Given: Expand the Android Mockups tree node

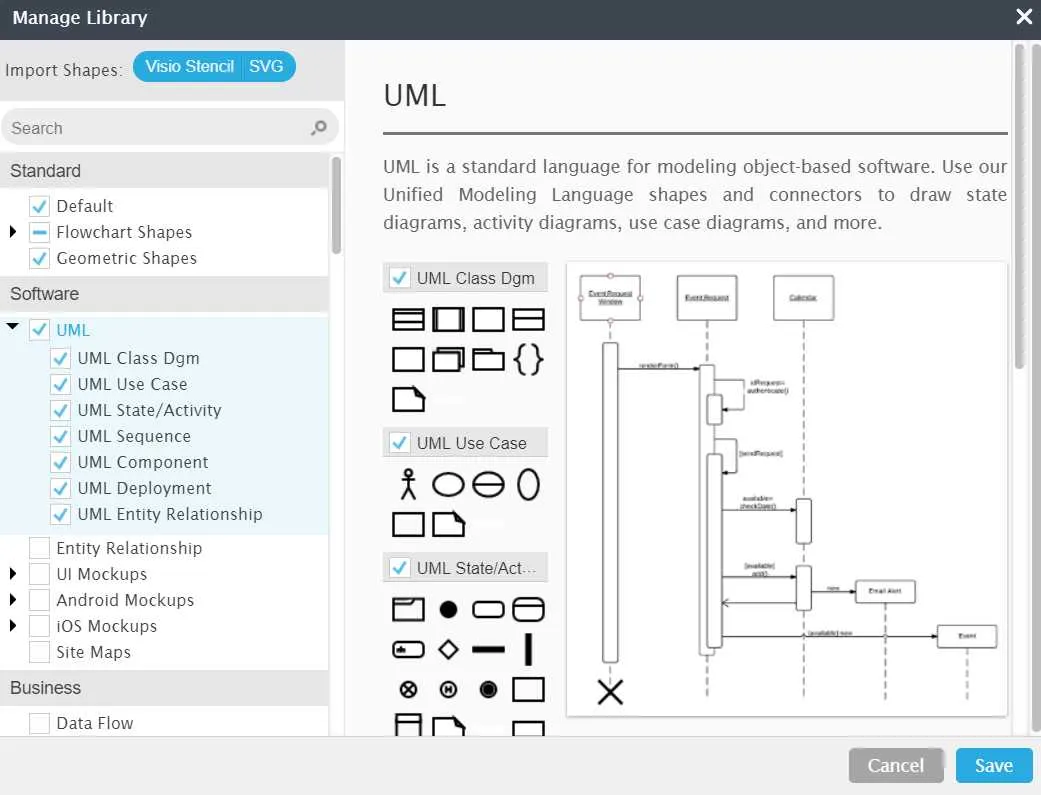Looking at the screenshot, I should click(x=13, y=600).
